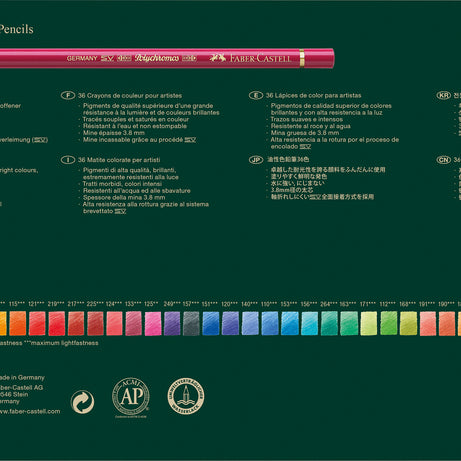
Task: Click the text "Trazos suaves e intensos"
Action: (307, 119)
